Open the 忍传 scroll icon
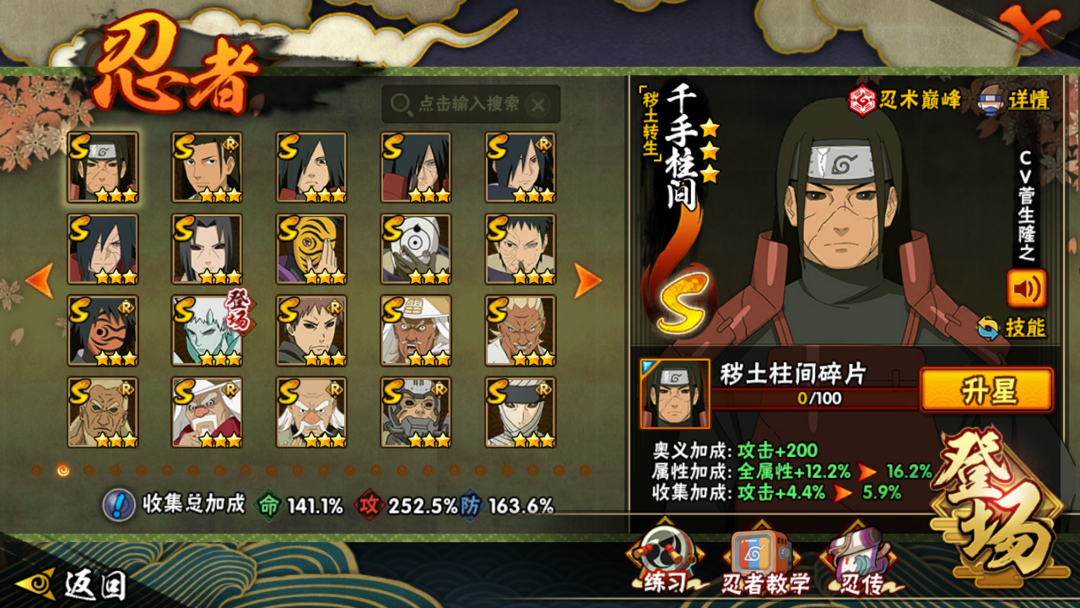Viewport: 1080px width, 608px height. click(859, 561)
